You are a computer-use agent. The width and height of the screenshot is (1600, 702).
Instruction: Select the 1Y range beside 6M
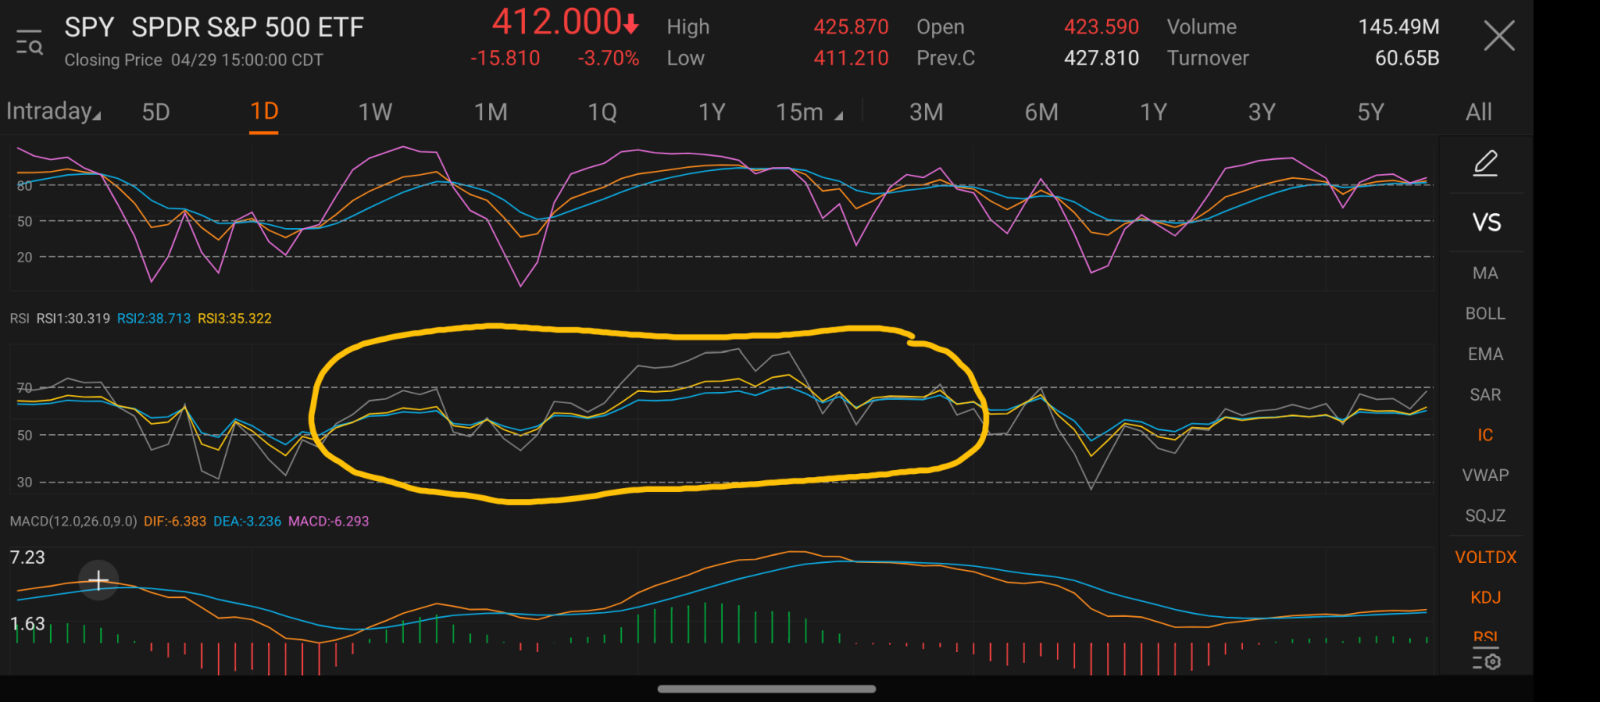click(1153, 112)
